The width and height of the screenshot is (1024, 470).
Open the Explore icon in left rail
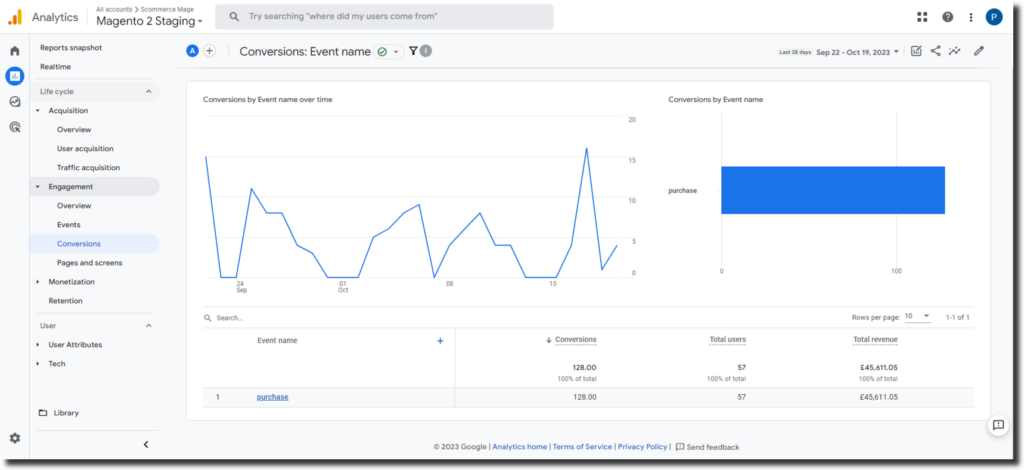pyautogui.click(x=14, y=101)
